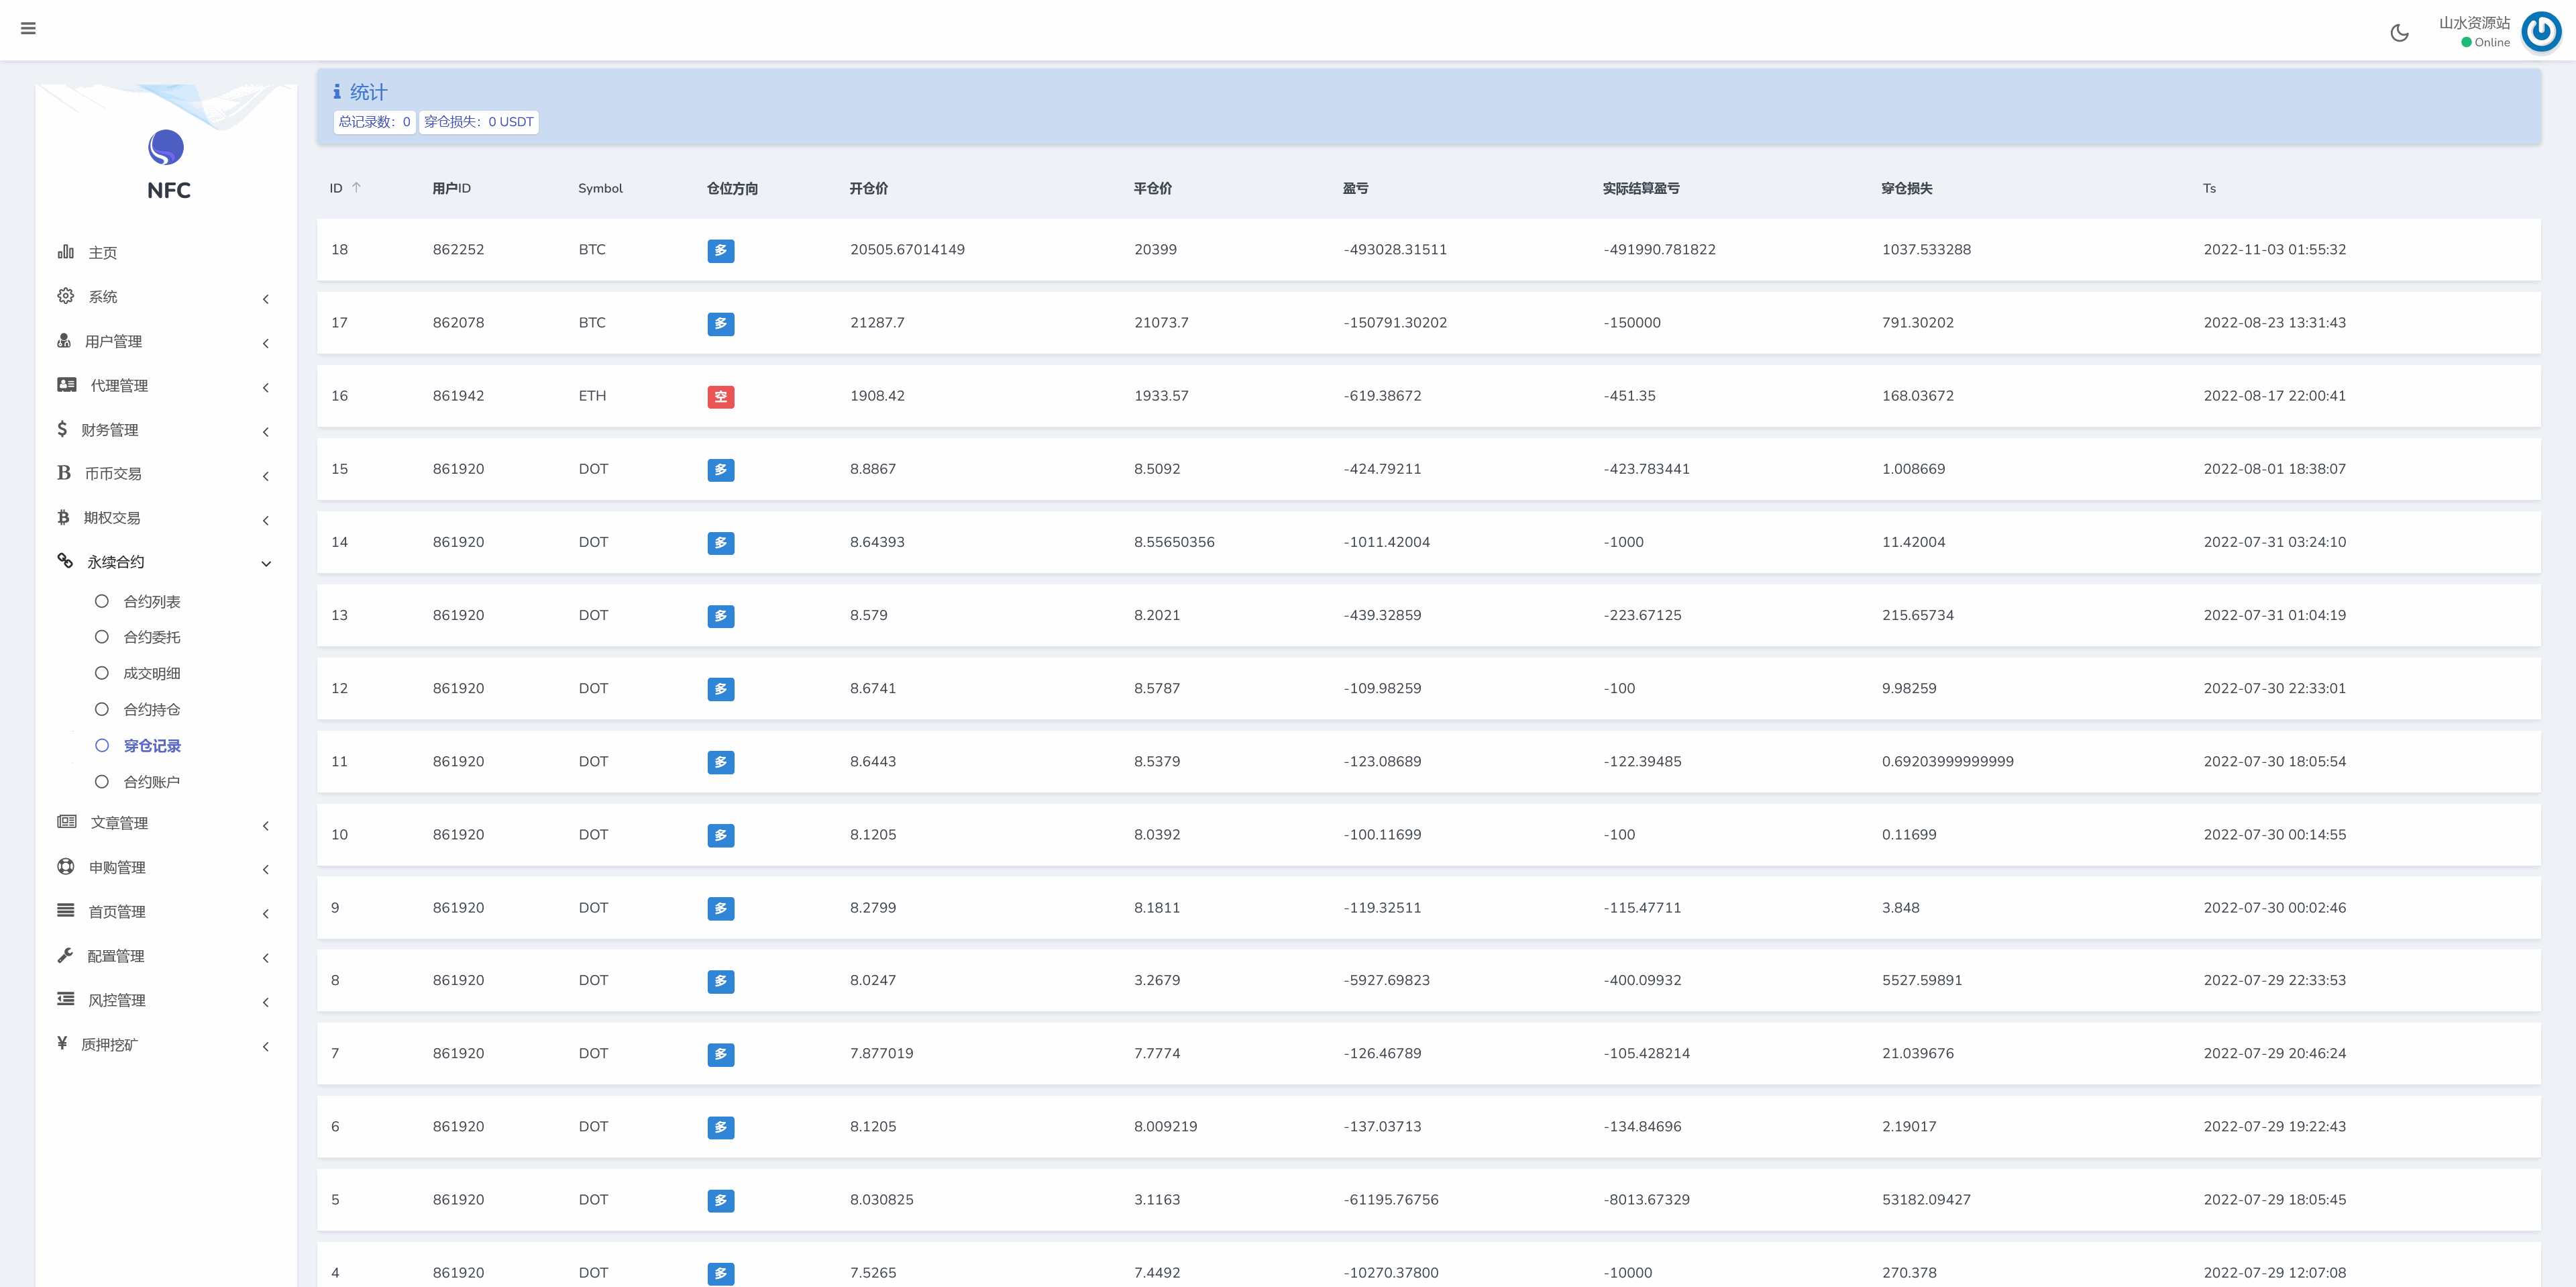The image size is (2576, 1287).
Task: Click the 空 position badge on row 16
Action: [x=721, y=396]
